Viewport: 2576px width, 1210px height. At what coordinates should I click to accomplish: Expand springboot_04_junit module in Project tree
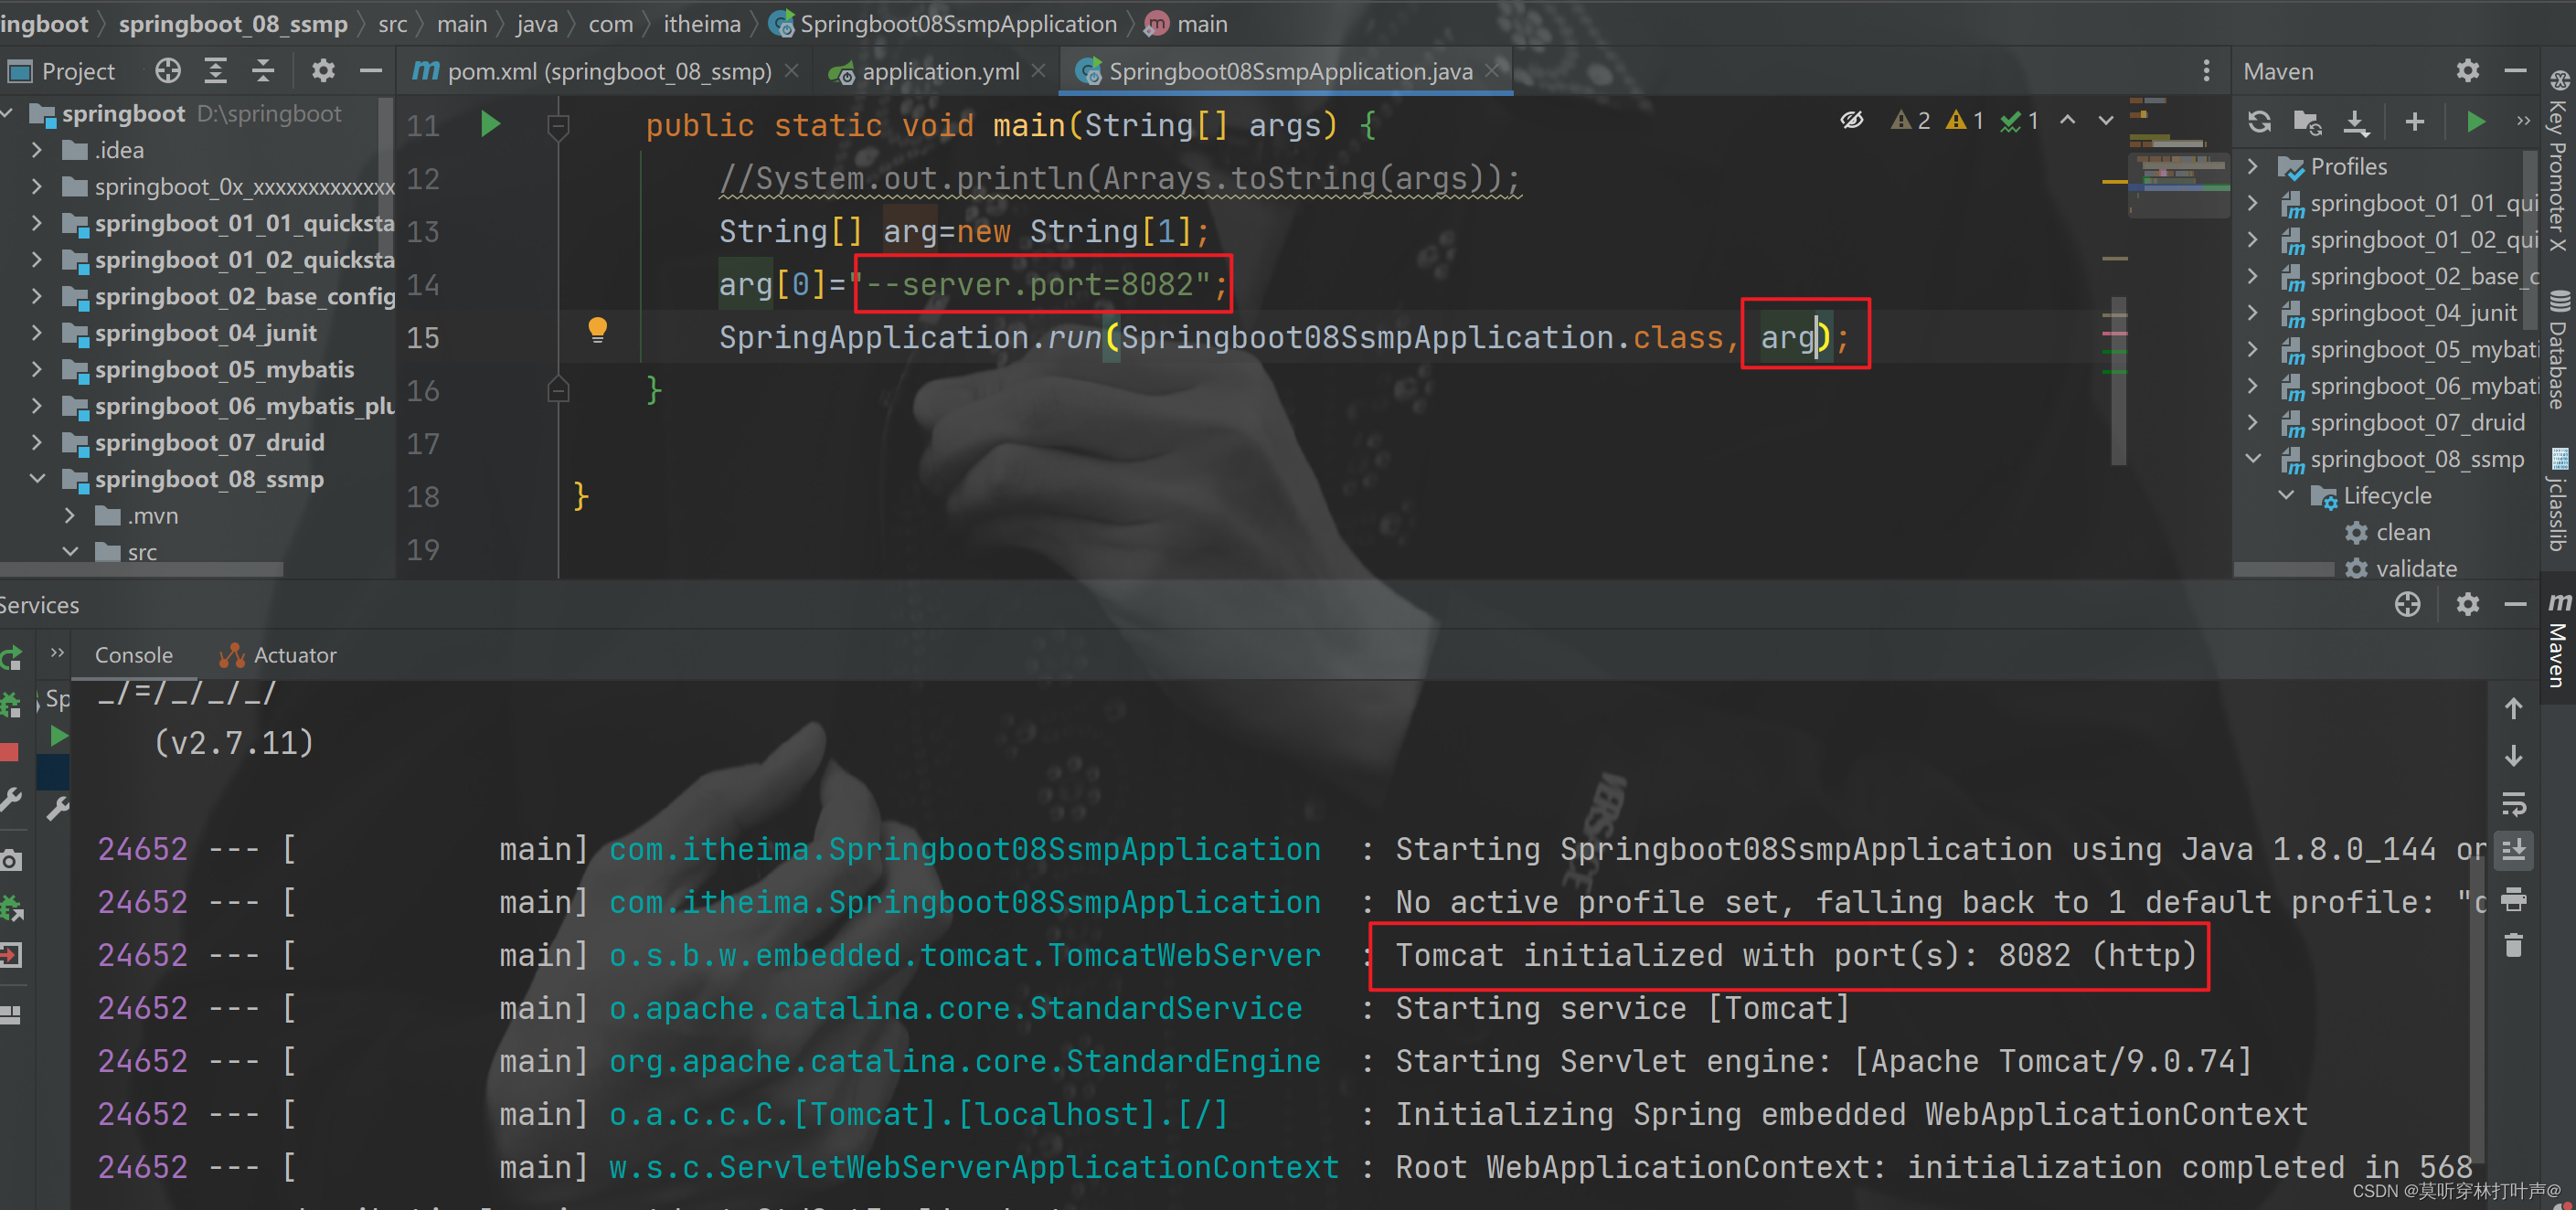point(37,333)
